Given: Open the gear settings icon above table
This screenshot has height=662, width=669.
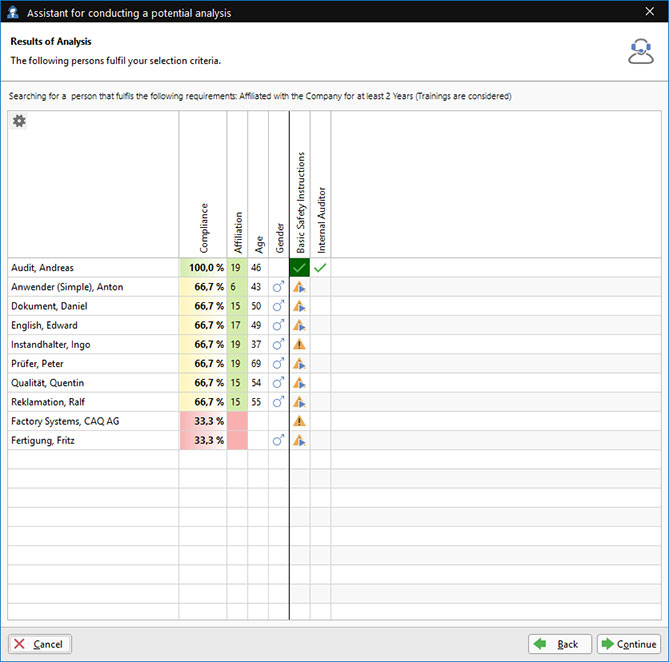Looking at the screenshot, I should [19, 121].
